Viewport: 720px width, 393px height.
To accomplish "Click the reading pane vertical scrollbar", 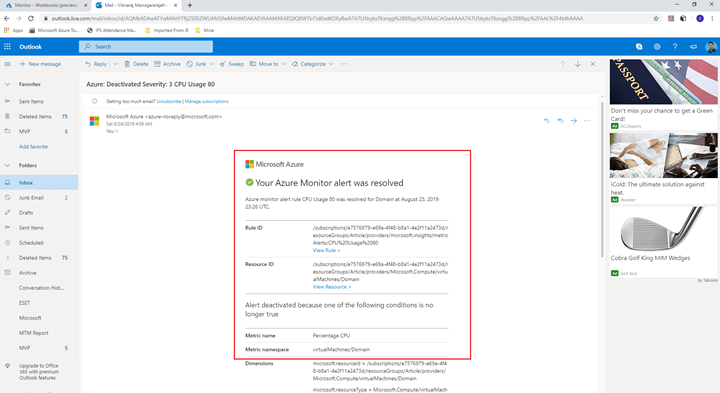I will [602, 179].
